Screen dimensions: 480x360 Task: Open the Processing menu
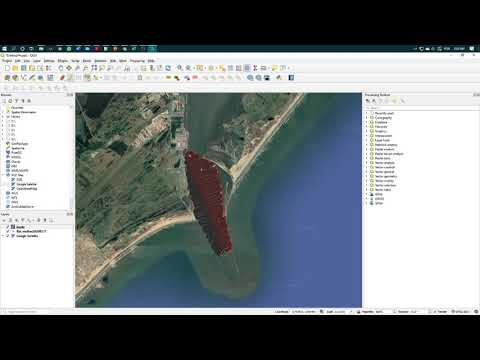tap(137, 61)
